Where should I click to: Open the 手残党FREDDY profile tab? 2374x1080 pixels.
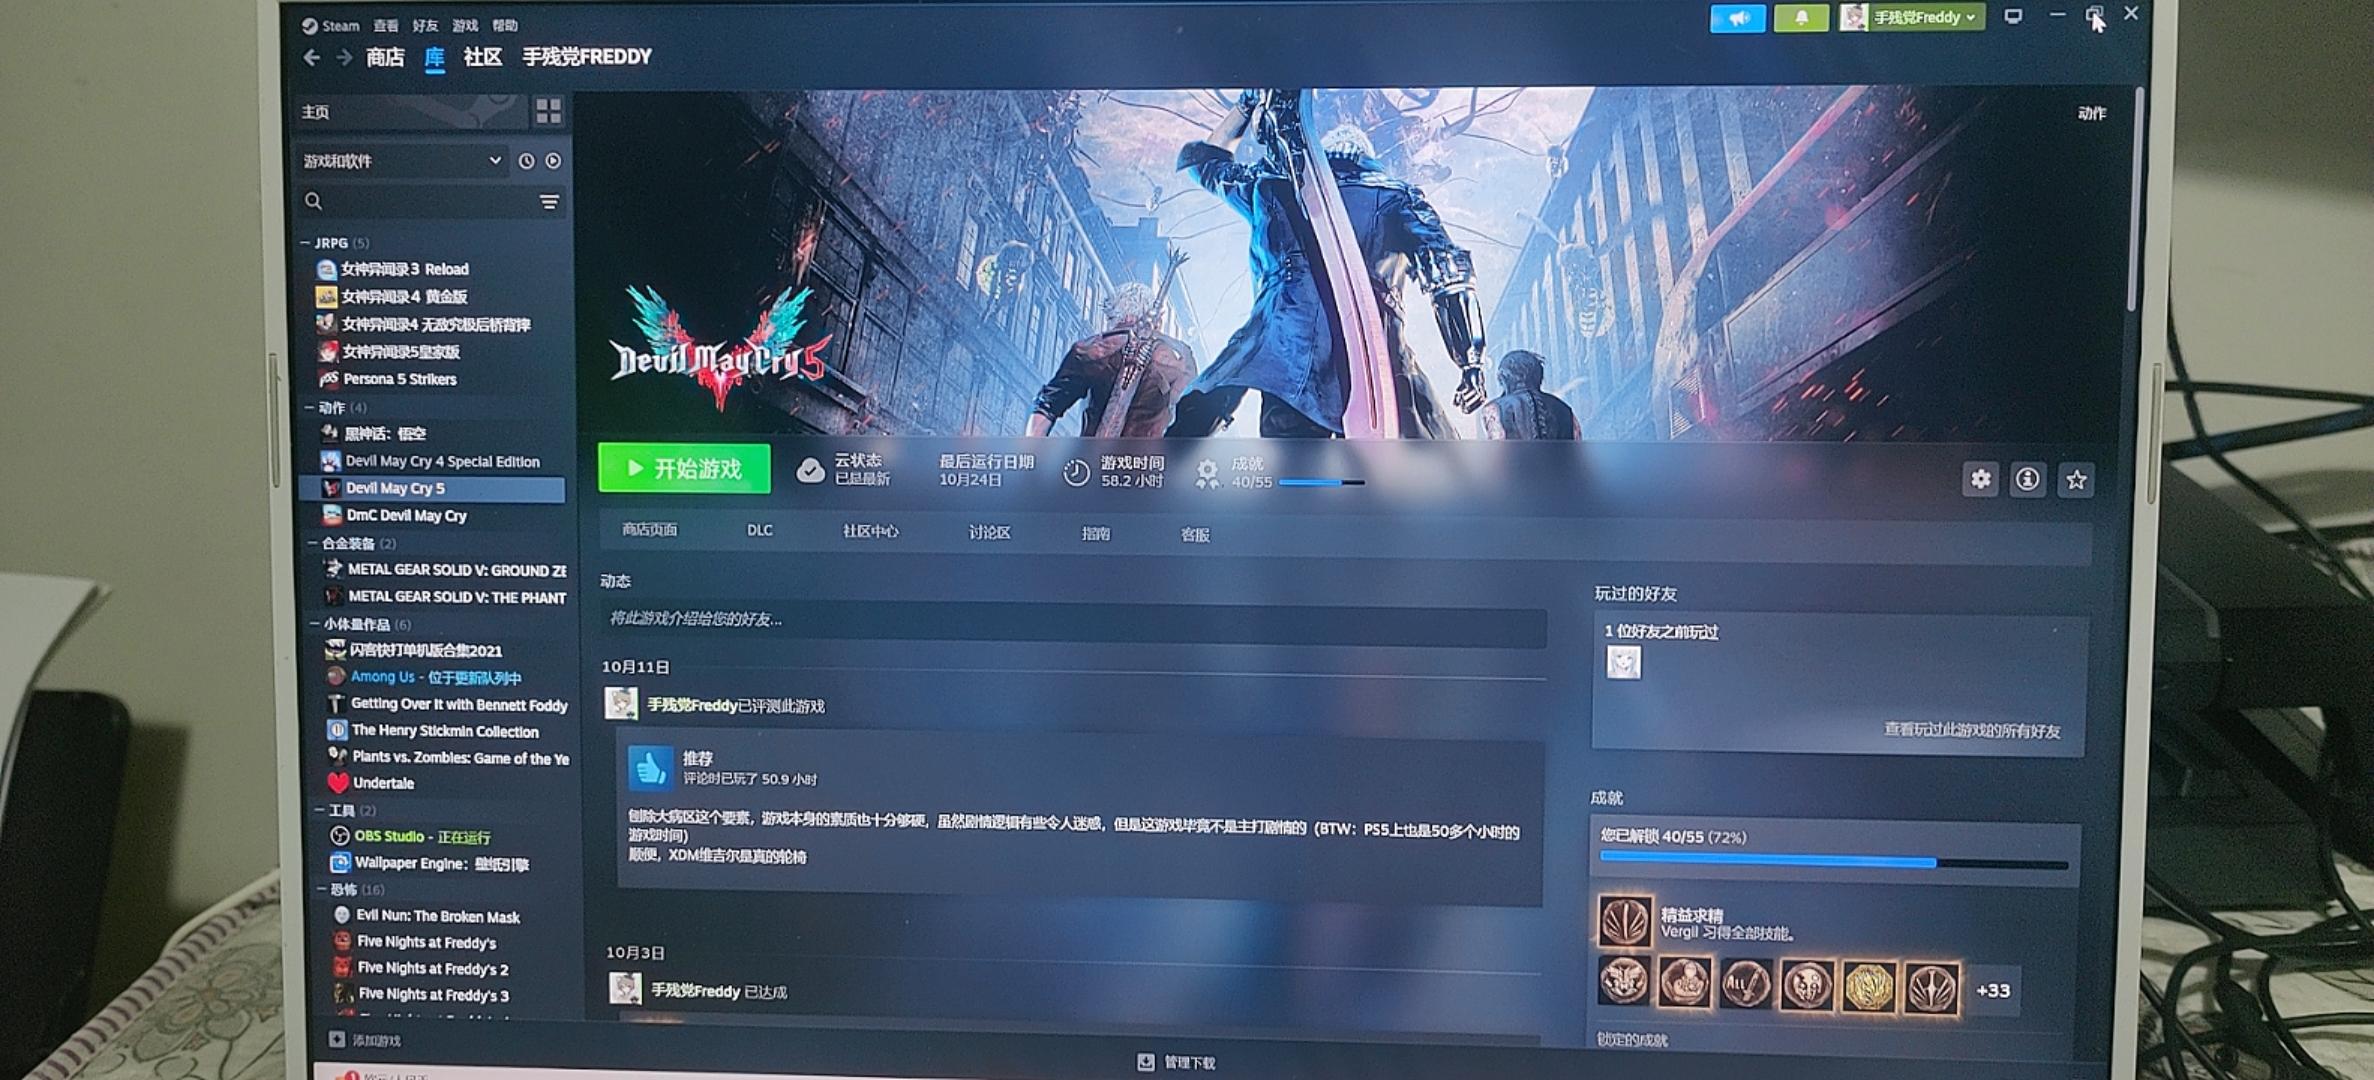(x=587, y=58)
